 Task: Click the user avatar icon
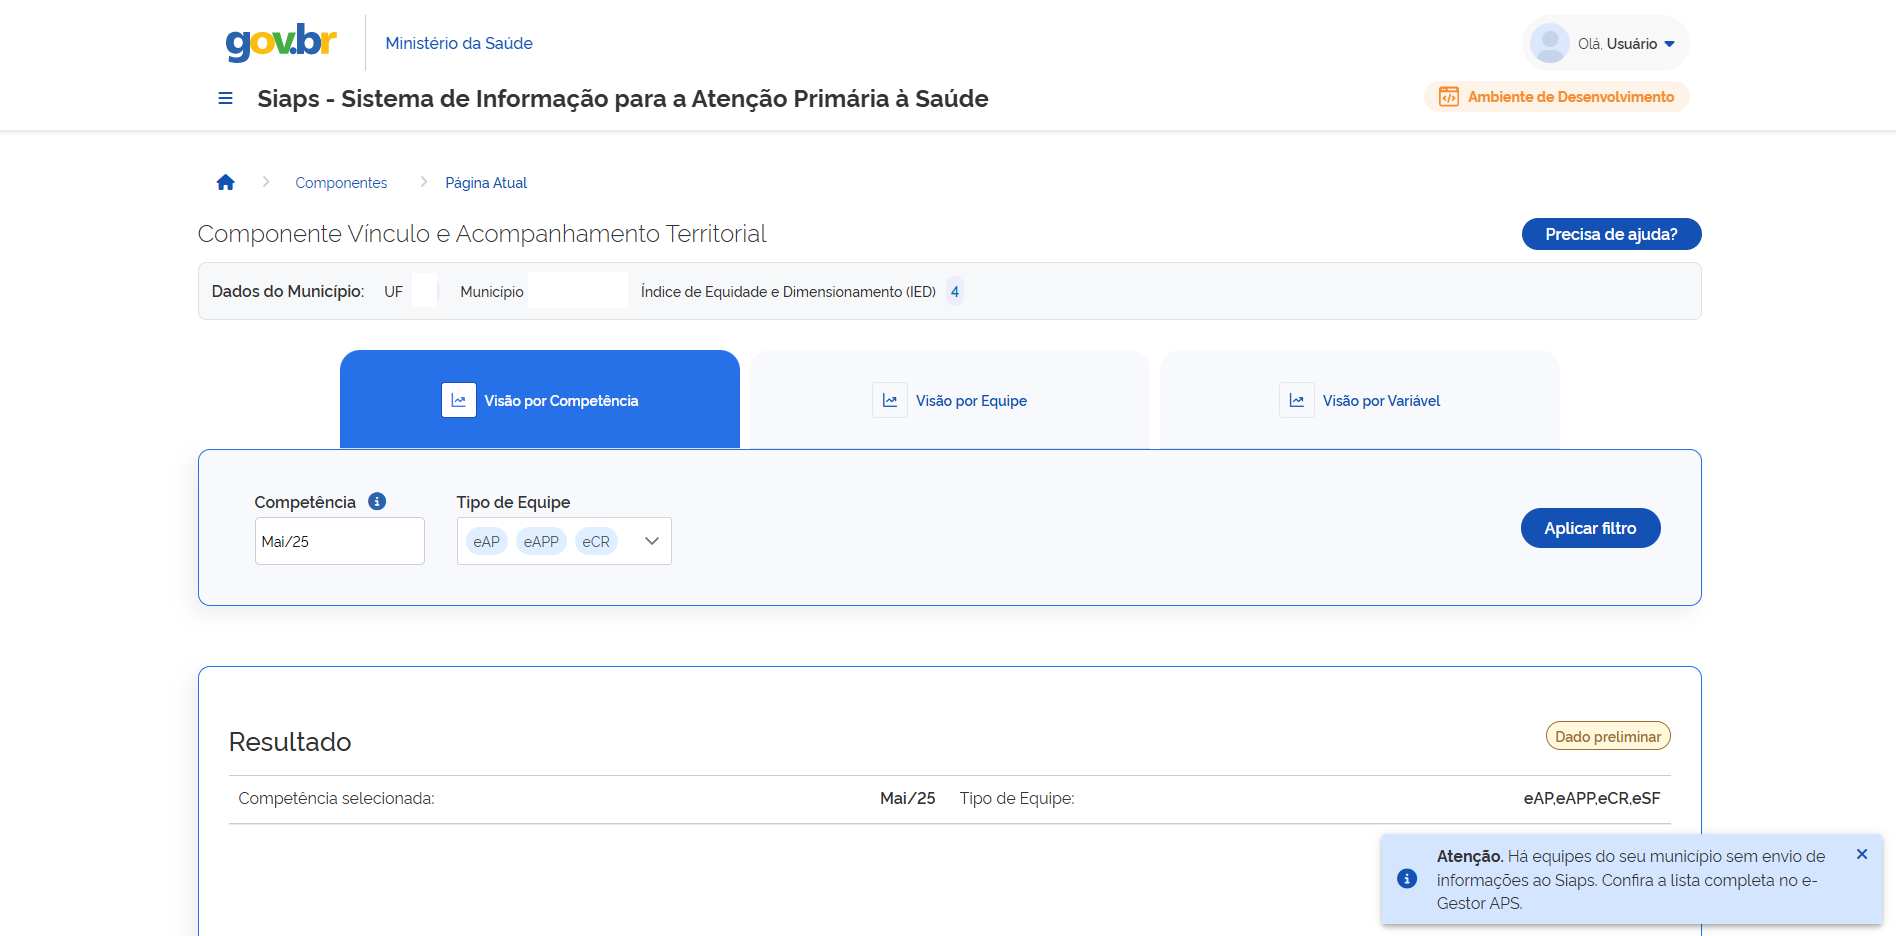[1549, 44]
